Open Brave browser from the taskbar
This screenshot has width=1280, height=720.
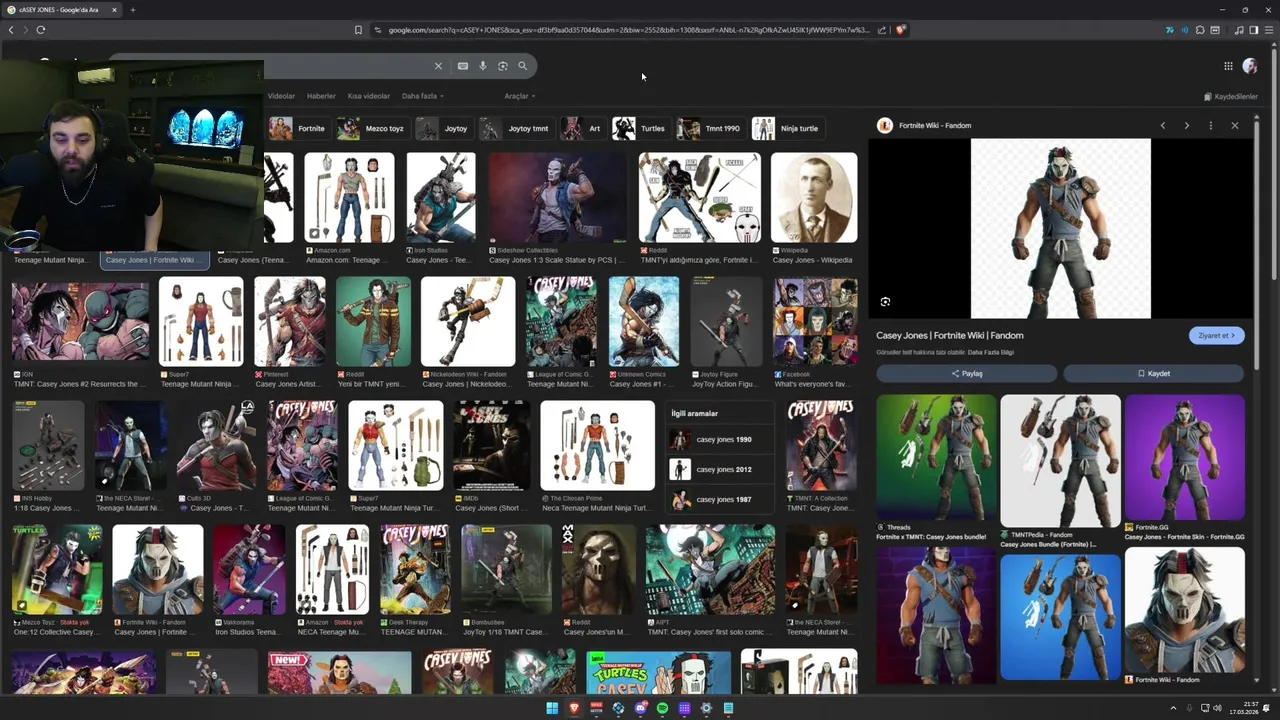pos(574,708)
